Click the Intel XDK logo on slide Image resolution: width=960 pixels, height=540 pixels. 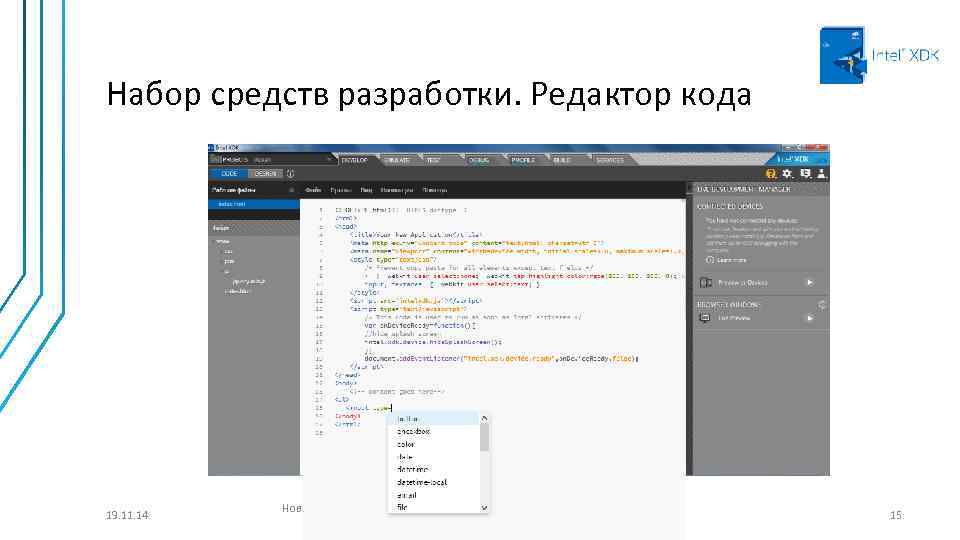click(x=880, y=55)
